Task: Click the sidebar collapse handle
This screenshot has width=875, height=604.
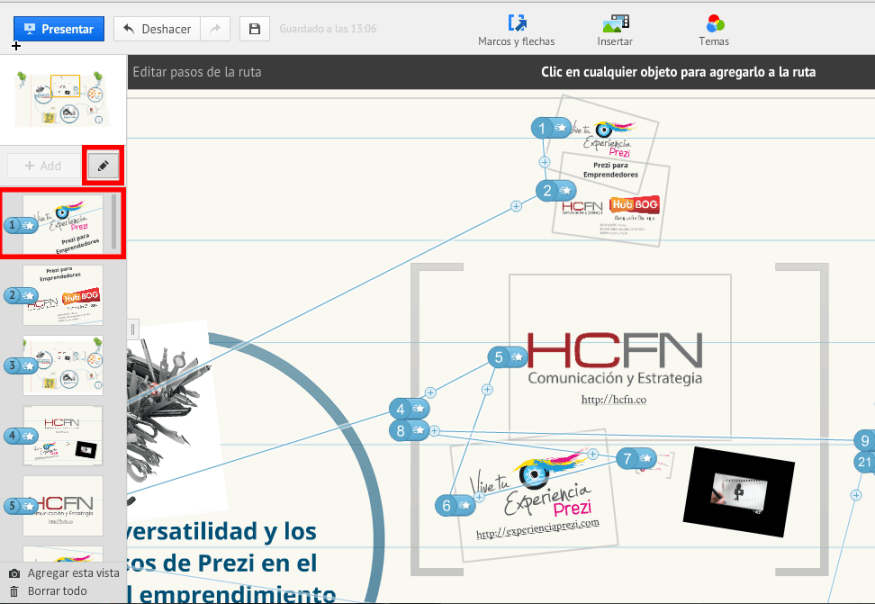Action: 132,329
